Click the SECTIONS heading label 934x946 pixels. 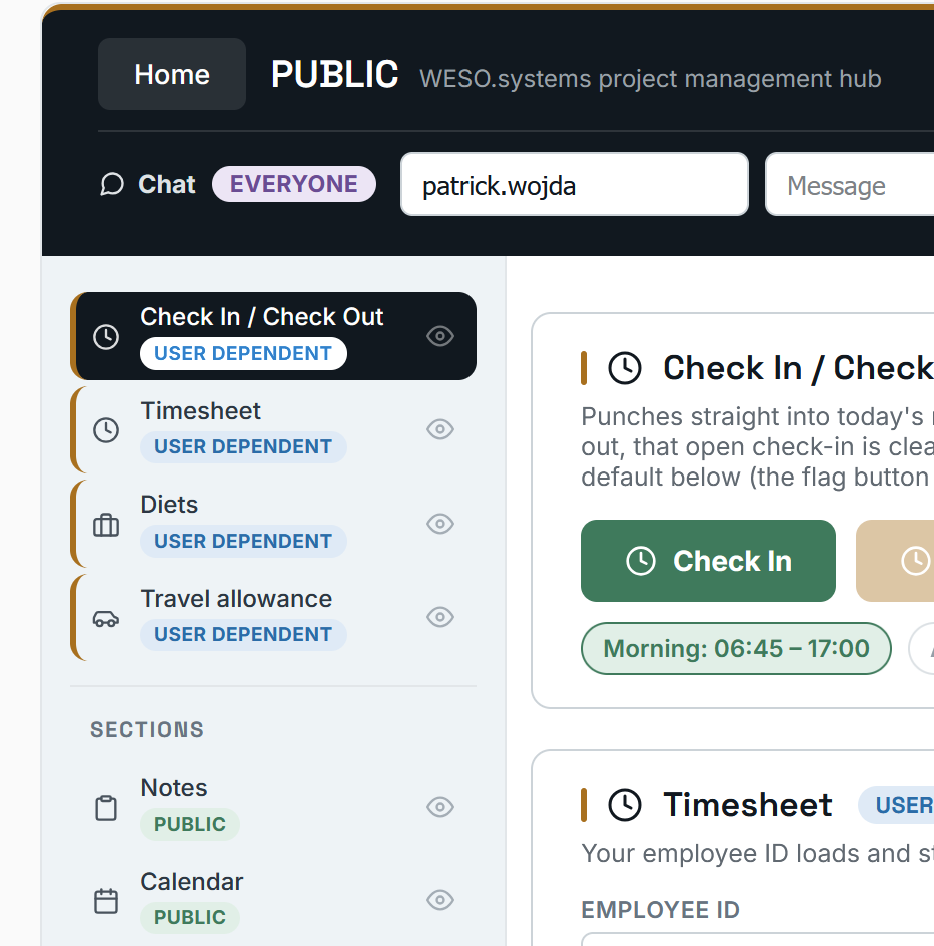click(x=147, y=730)
